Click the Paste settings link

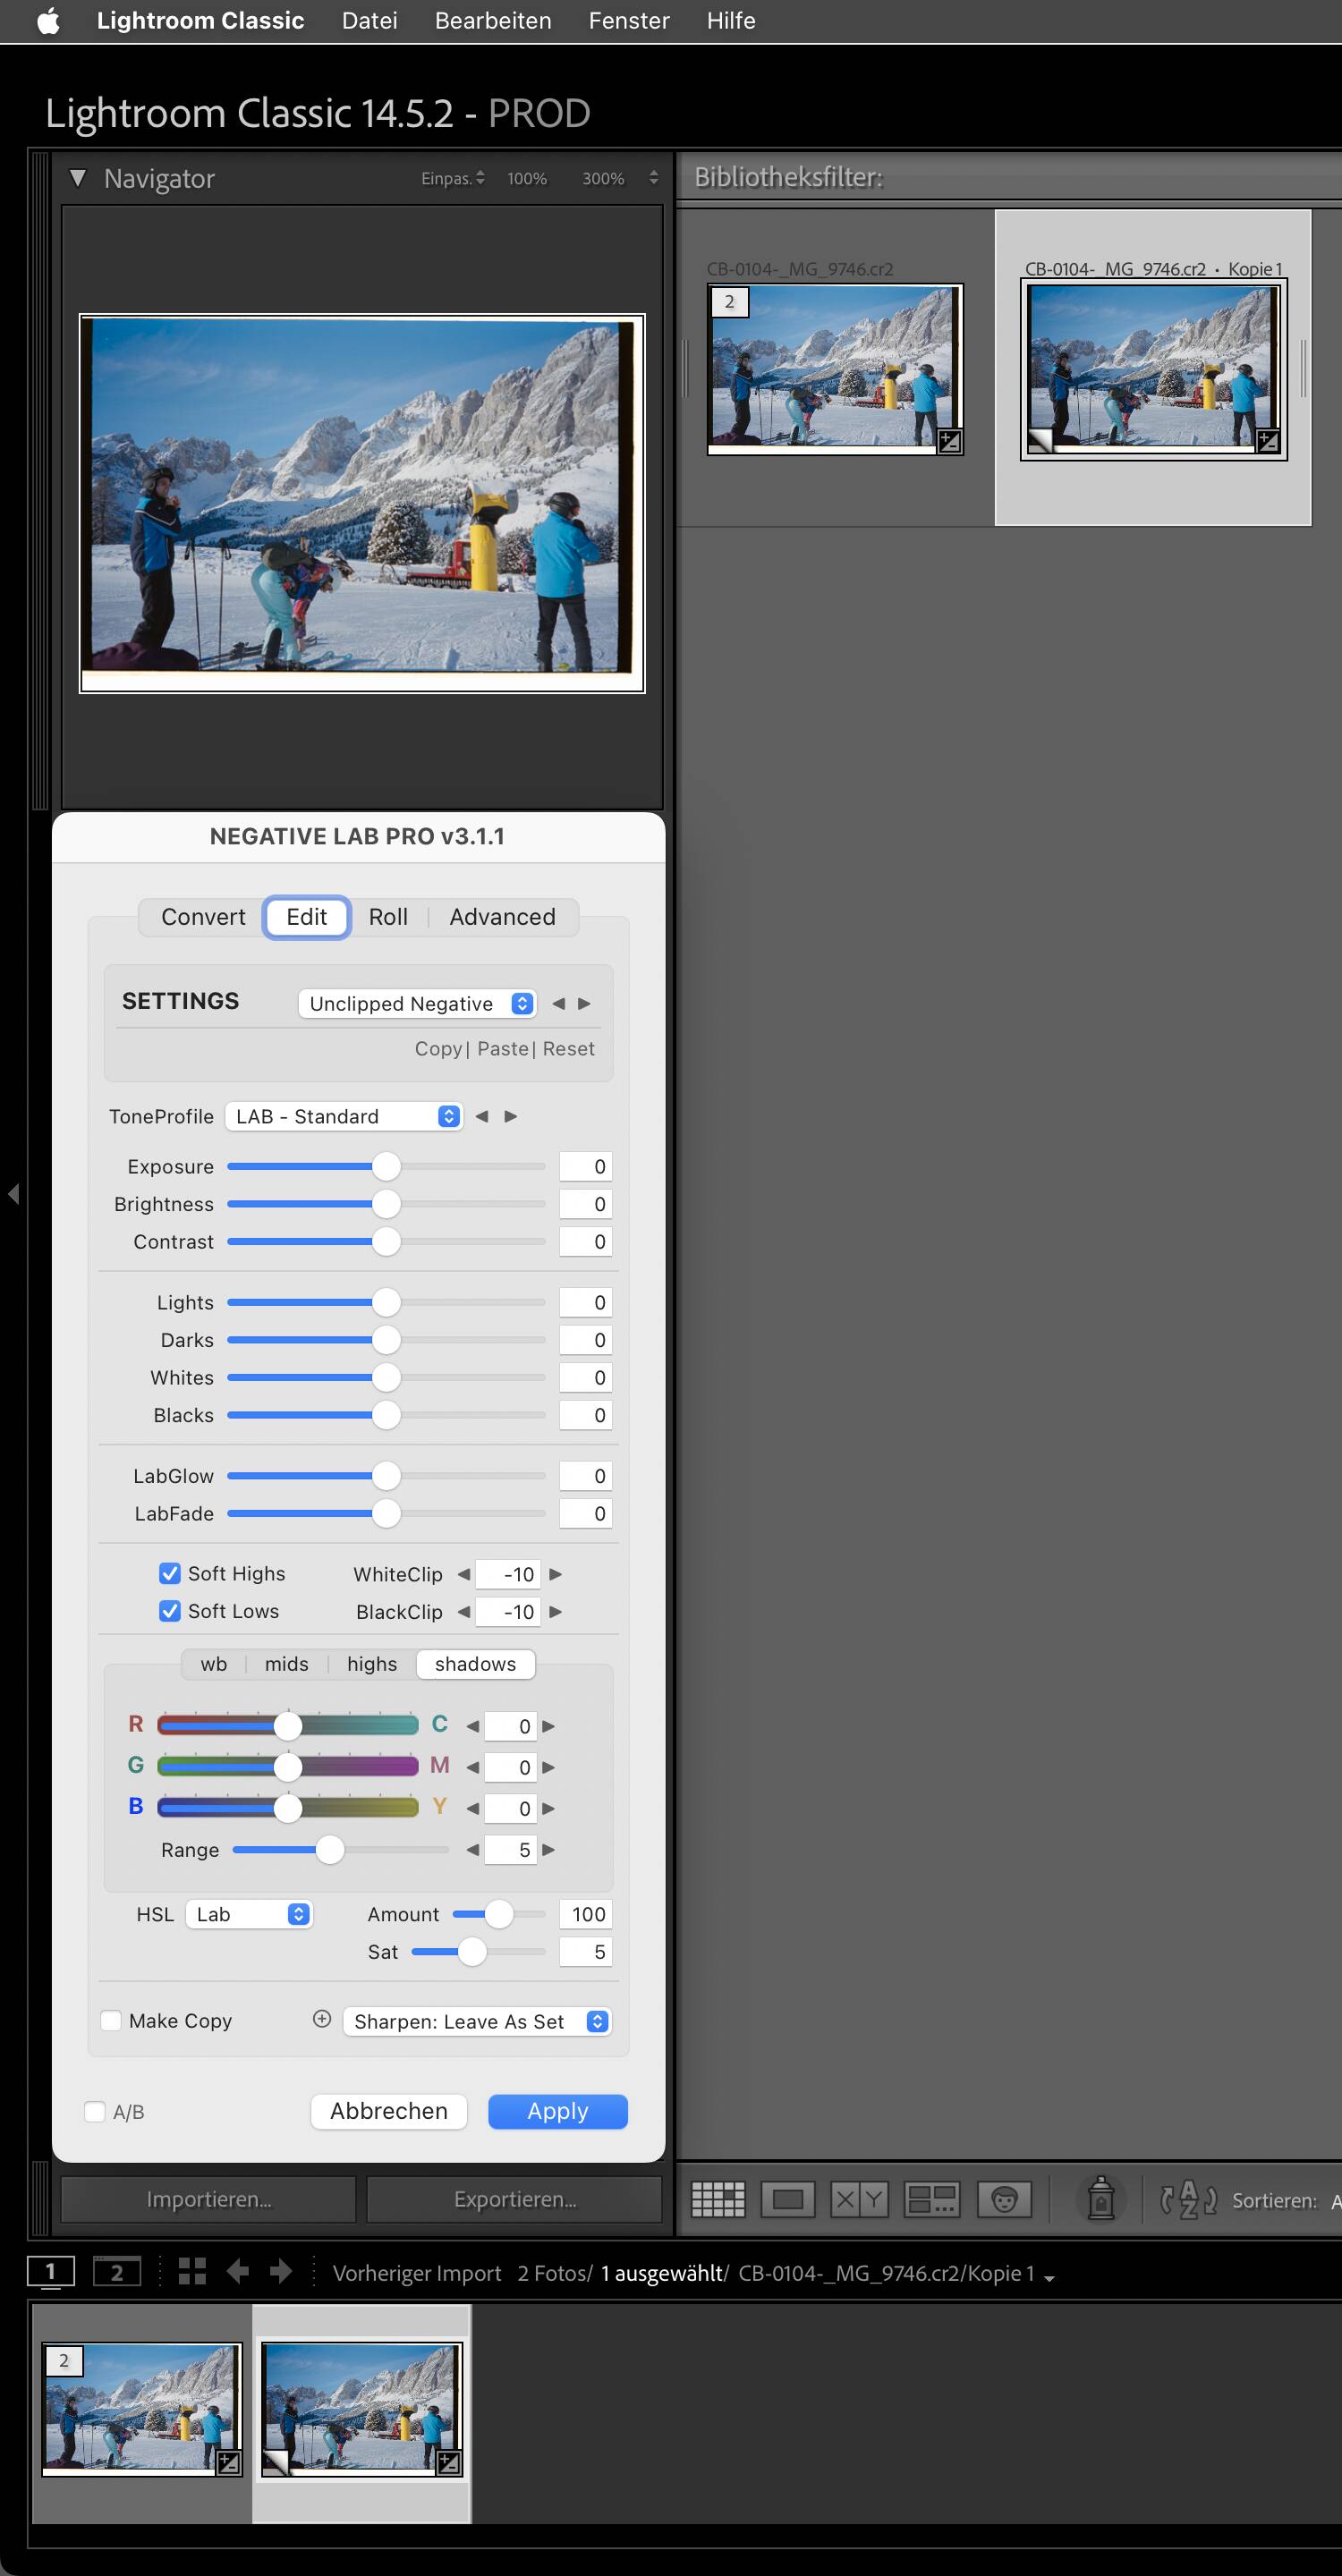pyautogui.click(x=502, y=1049)
